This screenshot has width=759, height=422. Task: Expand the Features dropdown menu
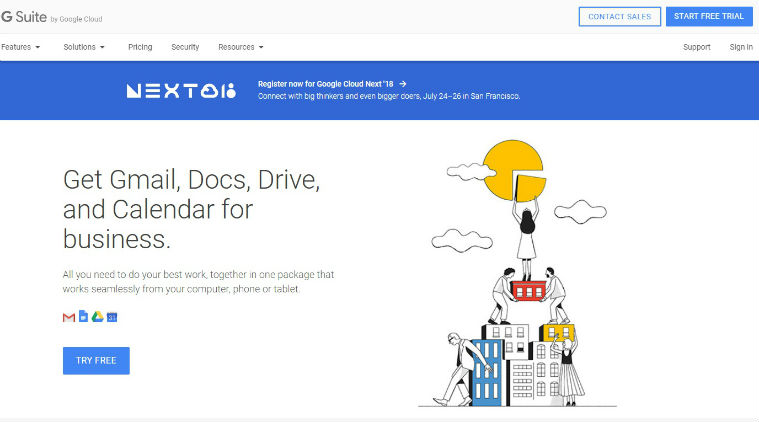21,47
